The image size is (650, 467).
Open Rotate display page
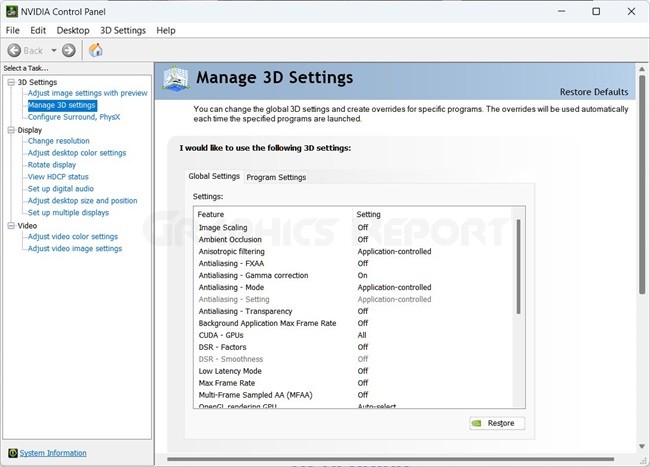(52, 165)
